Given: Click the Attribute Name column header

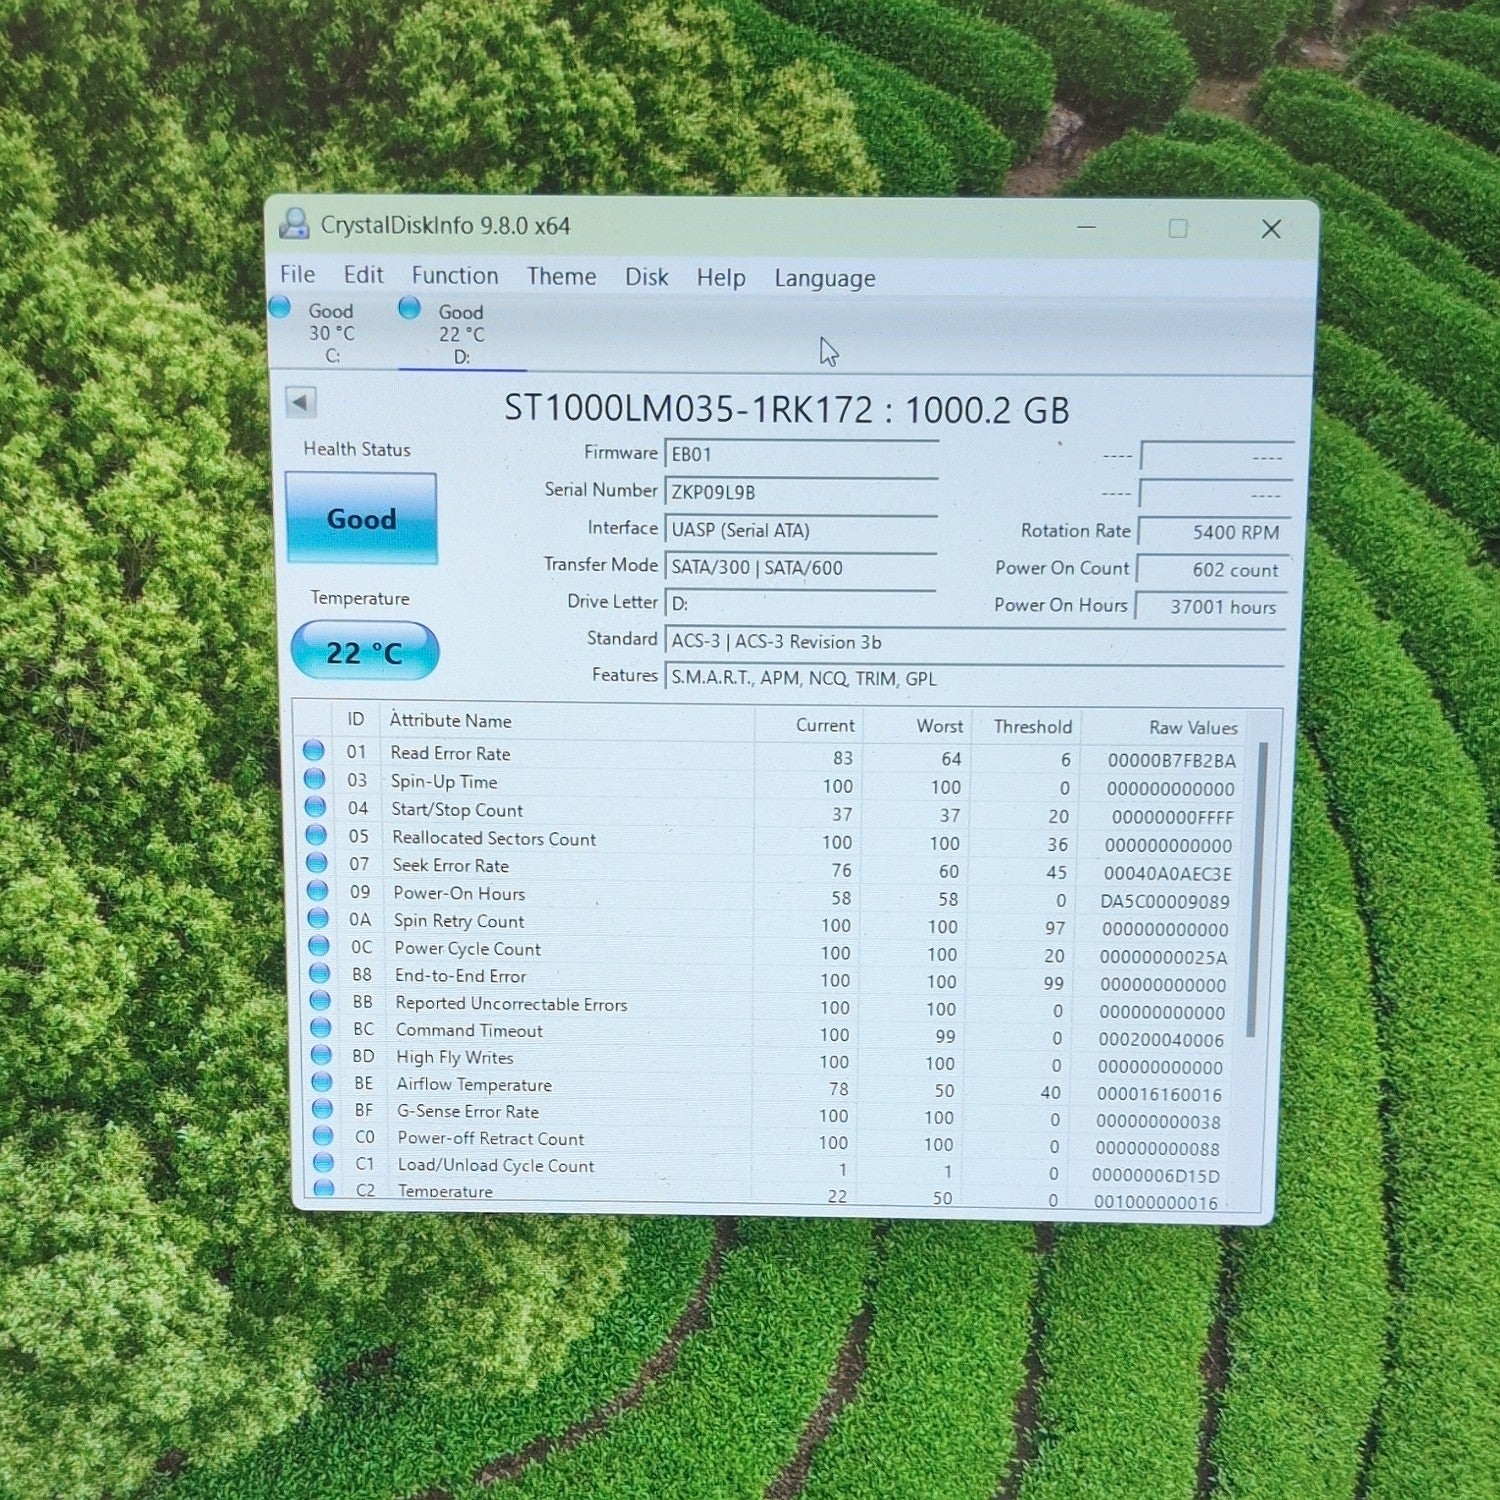Looking at the screenshot, I should click(x=566, y=721).
